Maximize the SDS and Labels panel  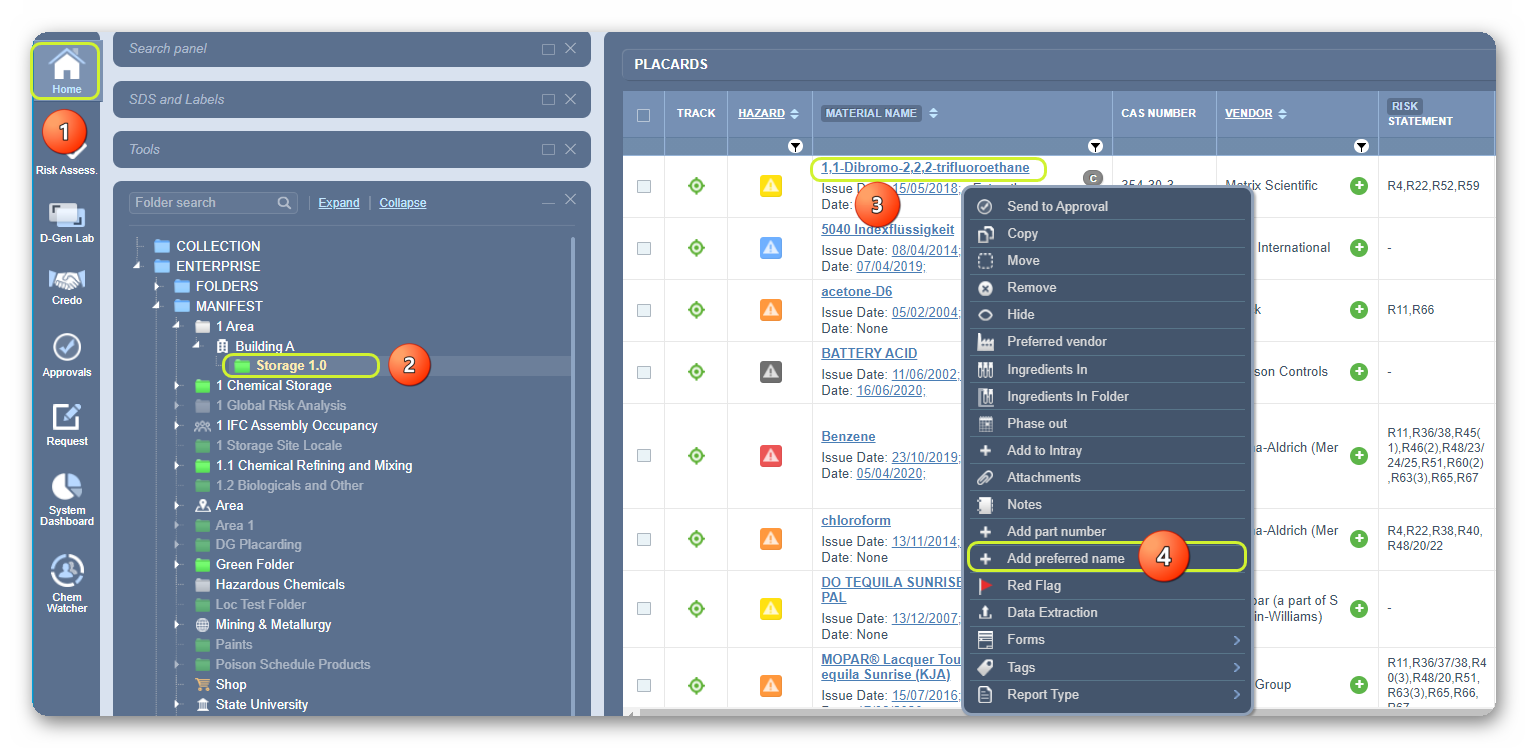[548, 99]
